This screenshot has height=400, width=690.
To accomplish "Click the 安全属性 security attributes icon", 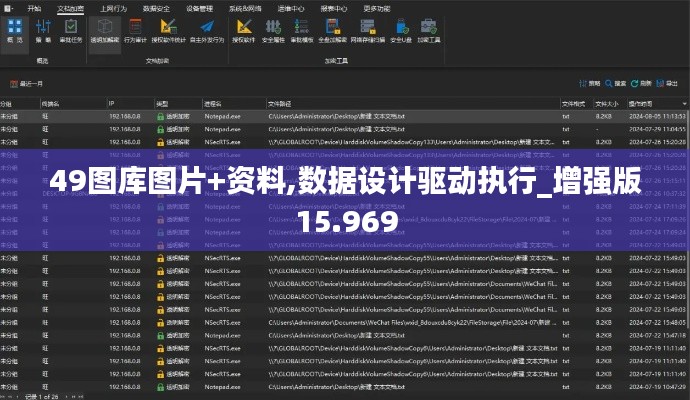I will [274, 31].
